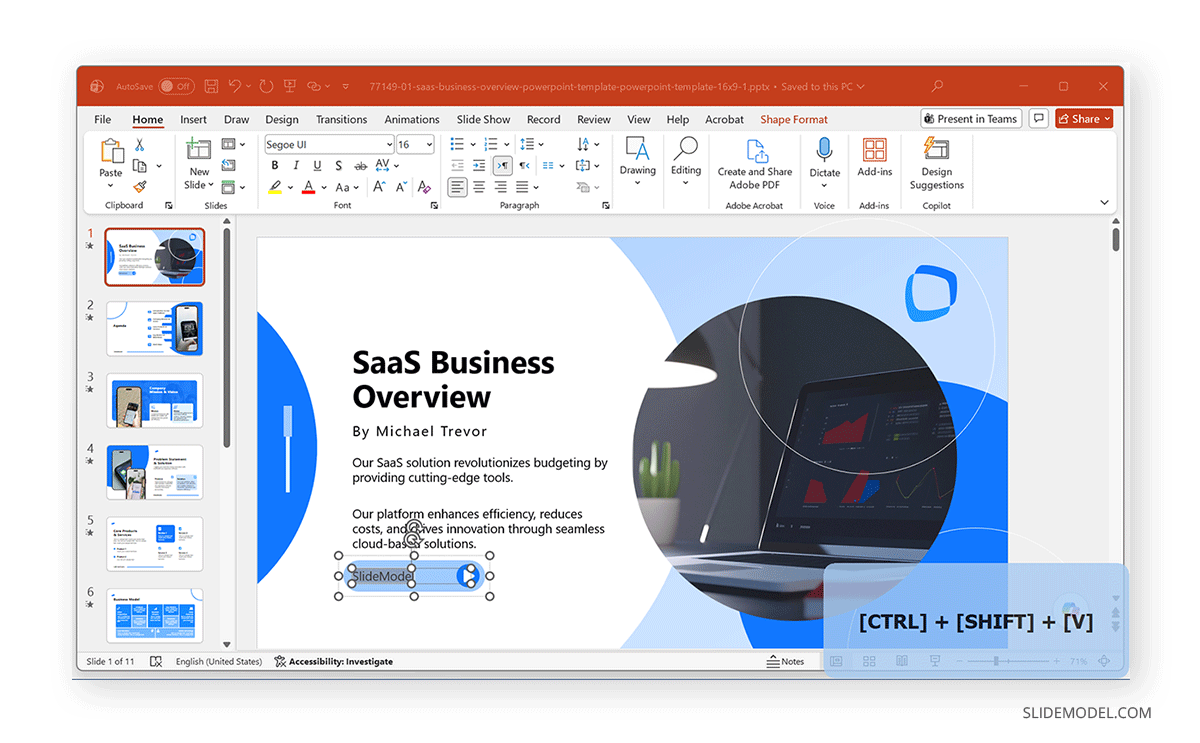The width and height of the screenshot is (1200, 743).
Task: Toggle left text alignment
Action: coord(457,187)
